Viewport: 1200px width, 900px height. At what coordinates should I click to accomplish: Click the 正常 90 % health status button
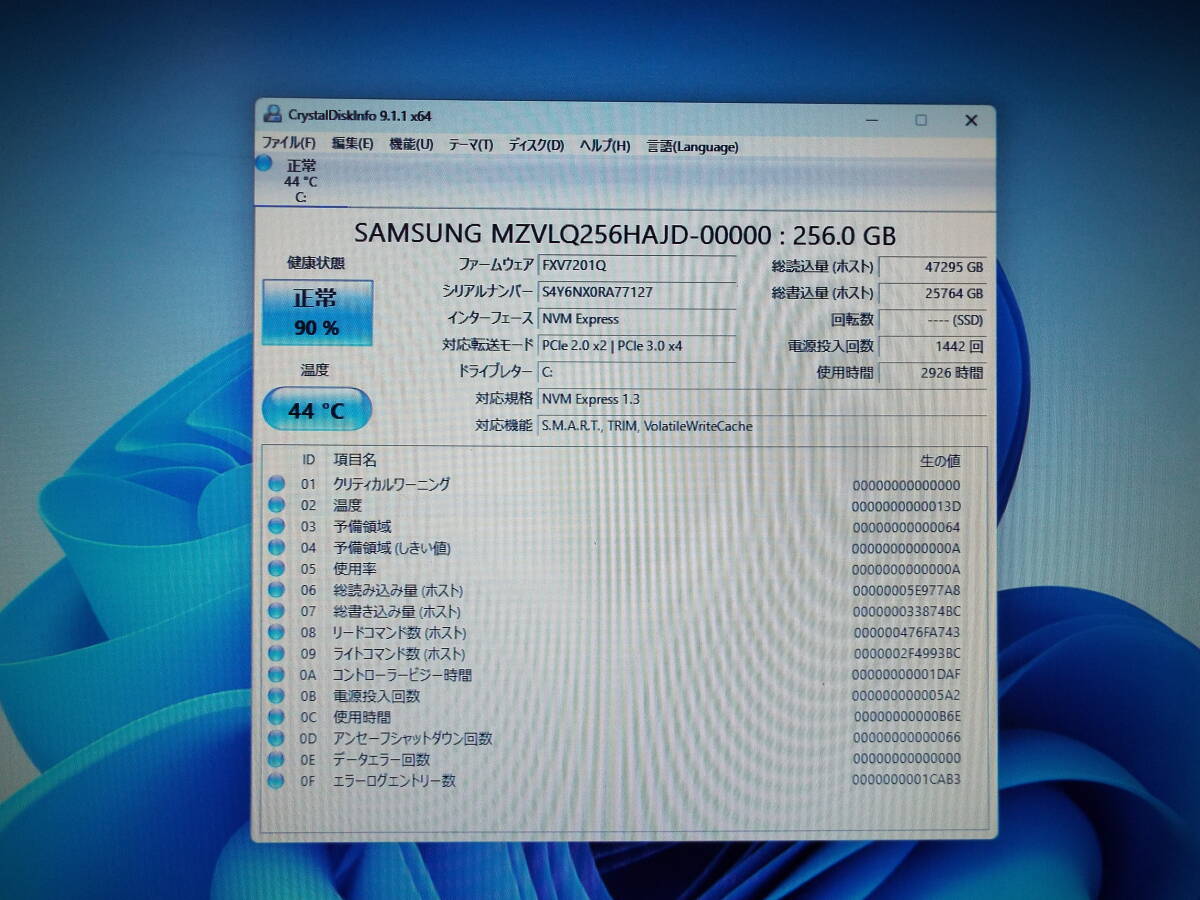coord(317,312)
